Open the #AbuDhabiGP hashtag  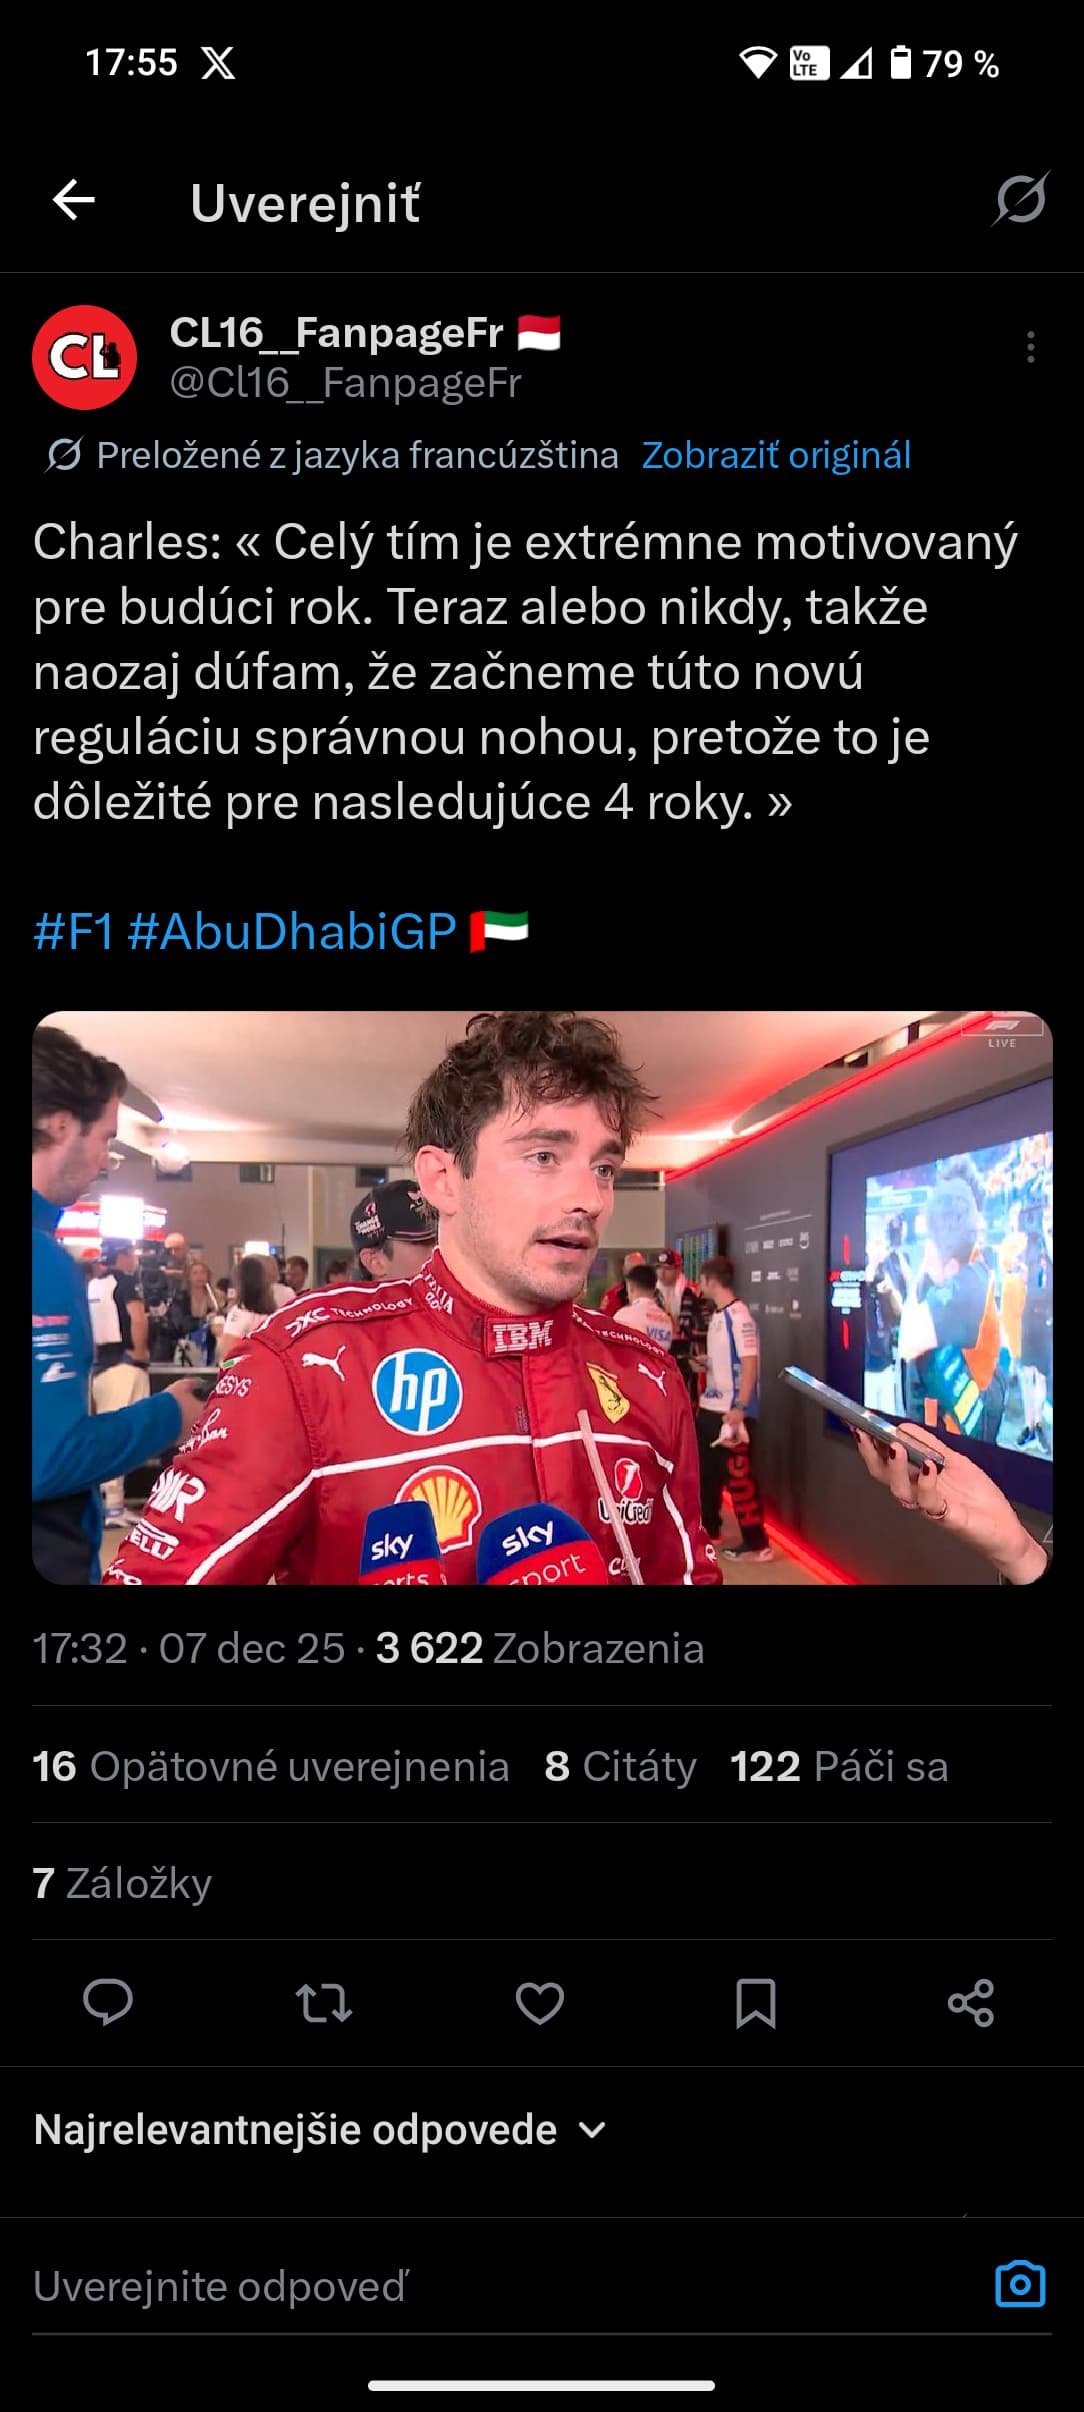tap(292, 931)
